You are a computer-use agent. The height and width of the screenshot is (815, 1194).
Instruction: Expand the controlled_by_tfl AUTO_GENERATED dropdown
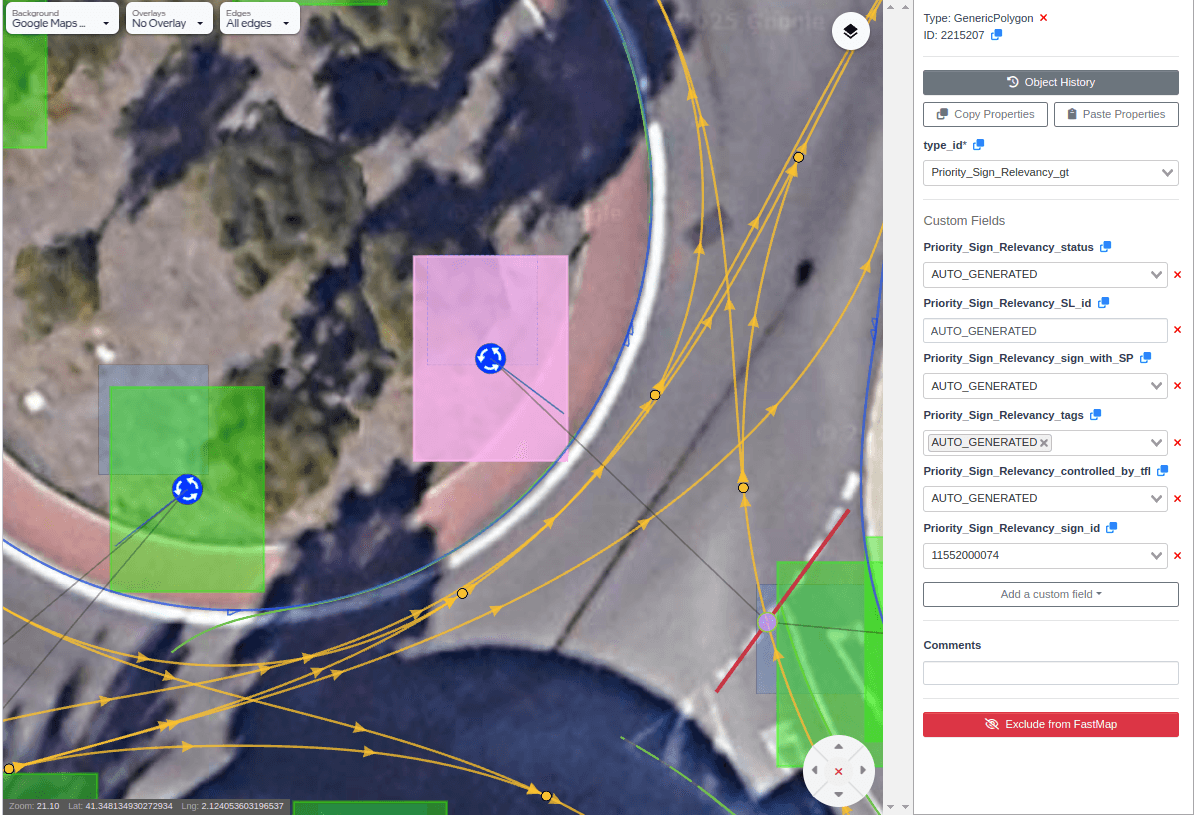tap(1045, 499)
